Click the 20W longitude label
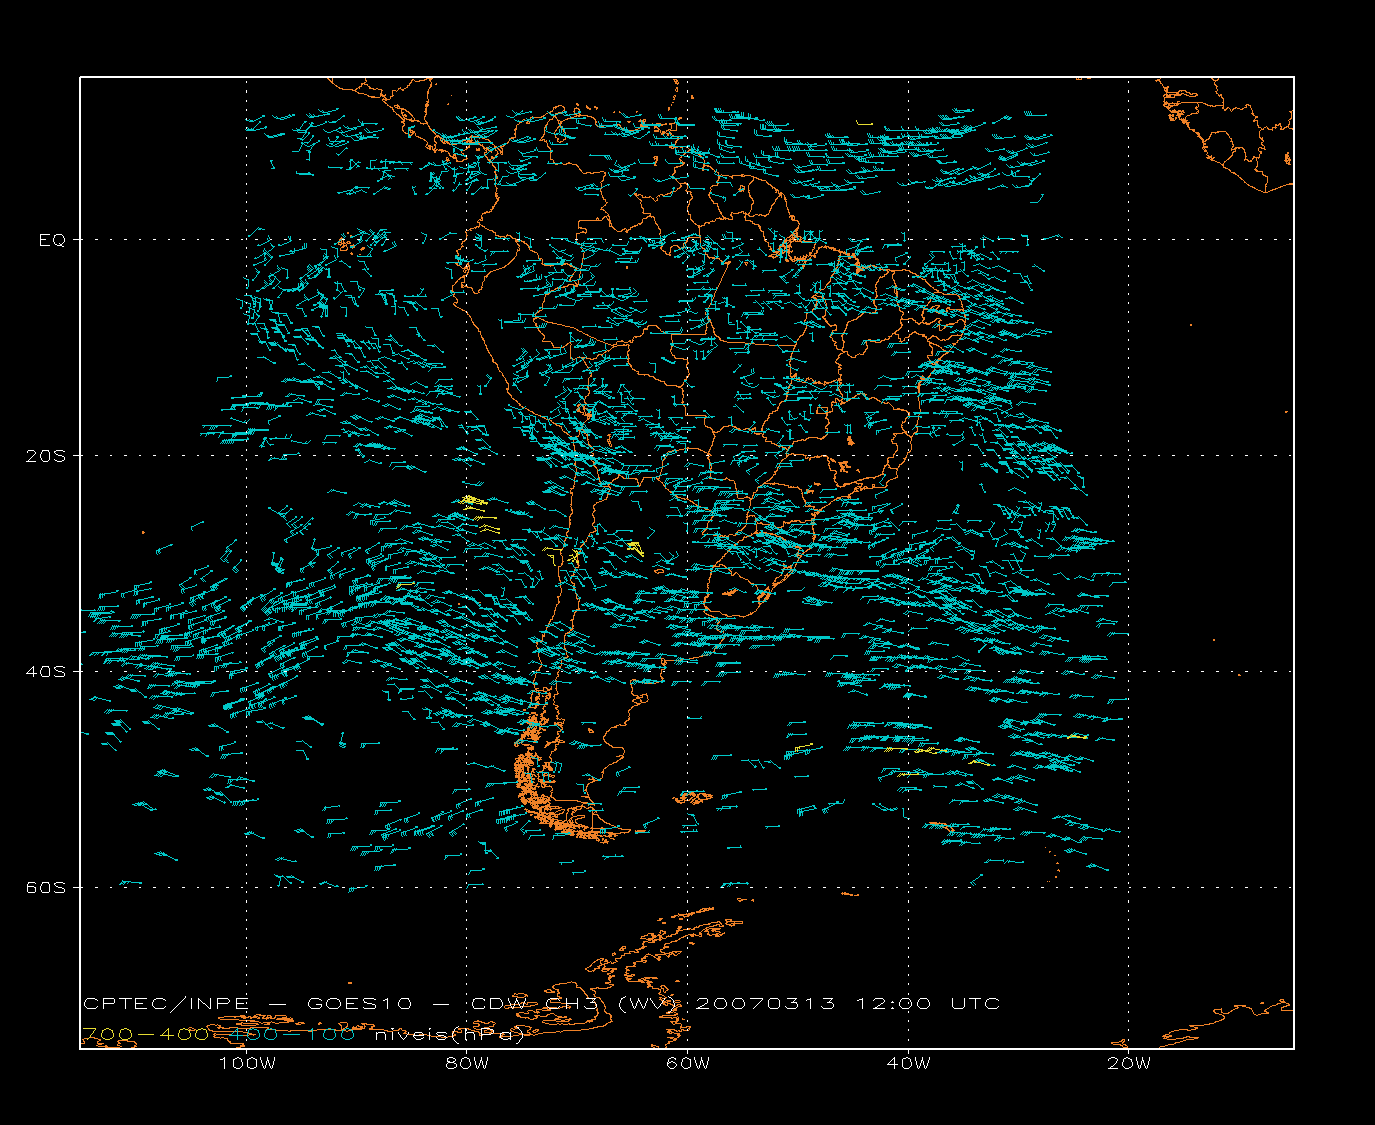 (1128, 1063)
